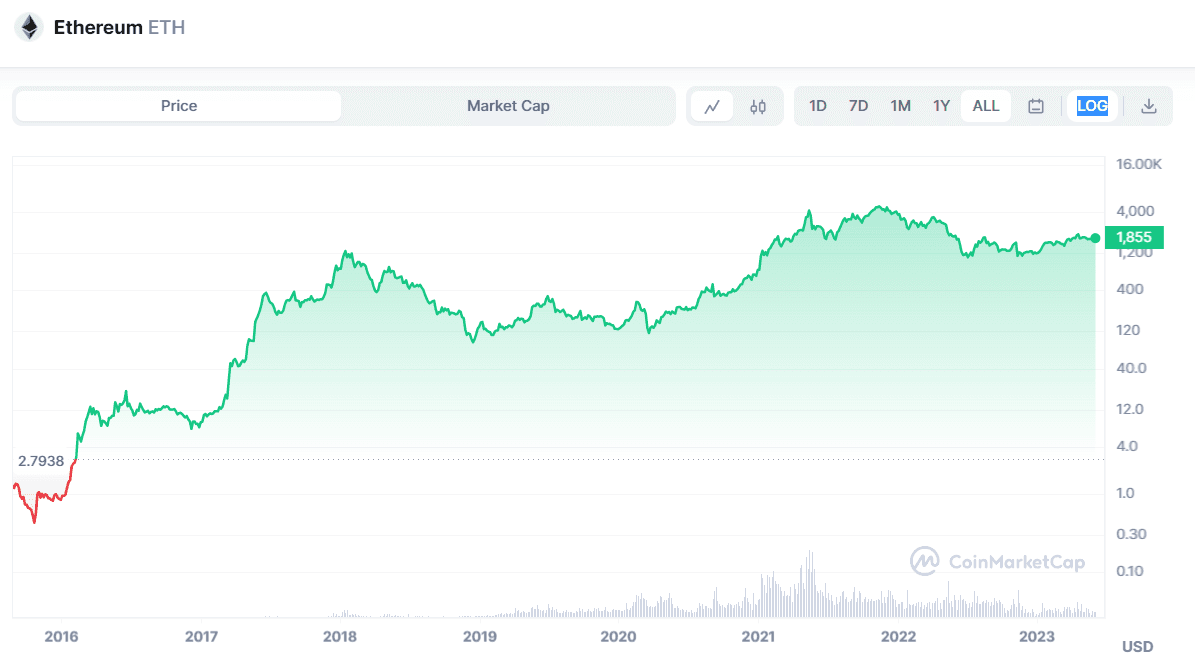The image size is (1195, 663).
Task: Click the 2022 x-axis label
Action: tap(899, 636)
